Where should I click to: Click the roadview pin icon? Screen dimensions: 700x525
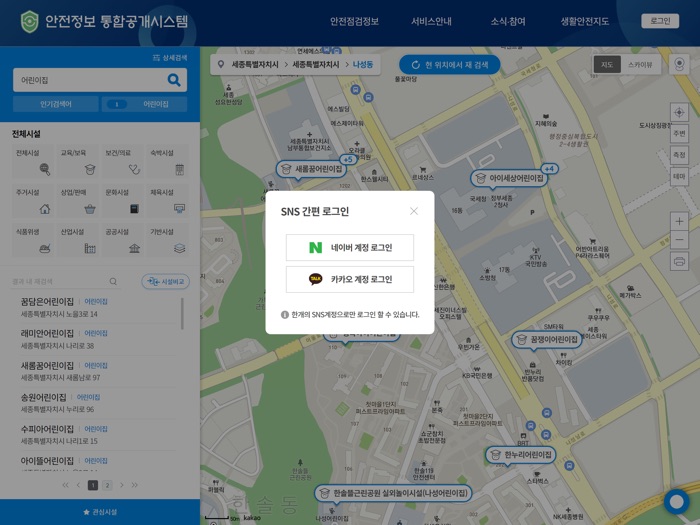679,65
